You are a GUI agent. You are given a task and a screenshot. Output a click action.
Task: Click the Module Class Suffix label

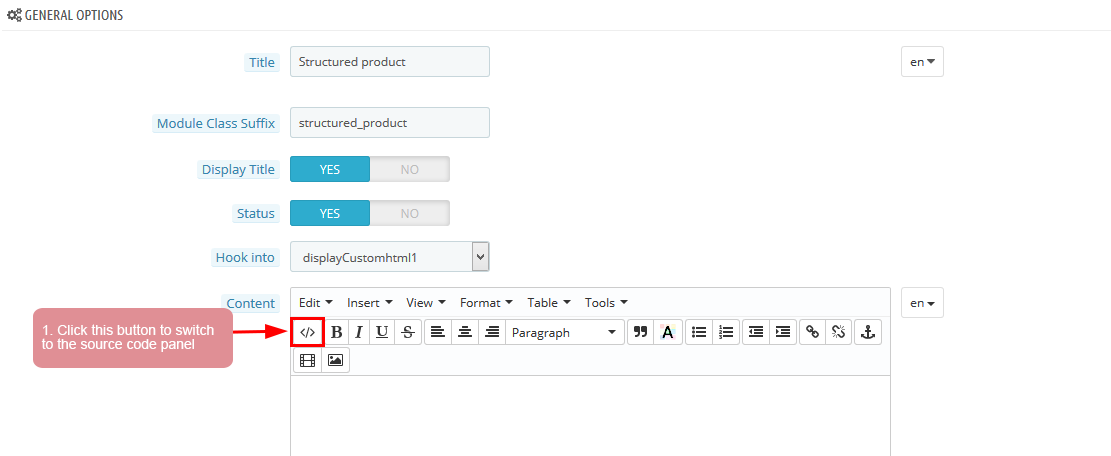[215, 123]
